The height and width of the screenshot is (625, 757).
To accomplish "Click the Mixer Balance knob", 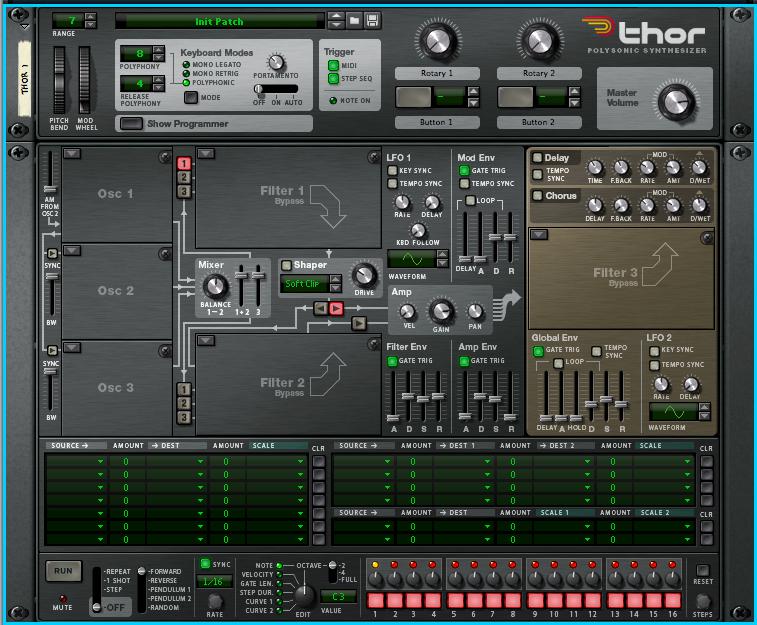I will 215,286.
